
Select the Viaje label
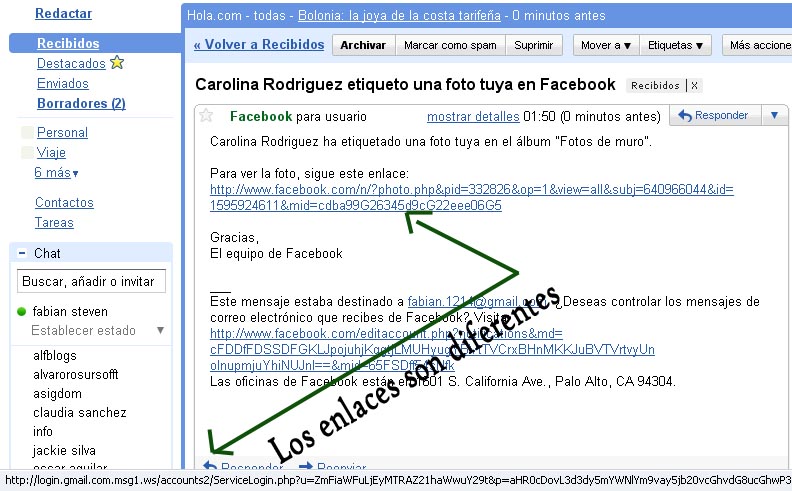point(51,153)
